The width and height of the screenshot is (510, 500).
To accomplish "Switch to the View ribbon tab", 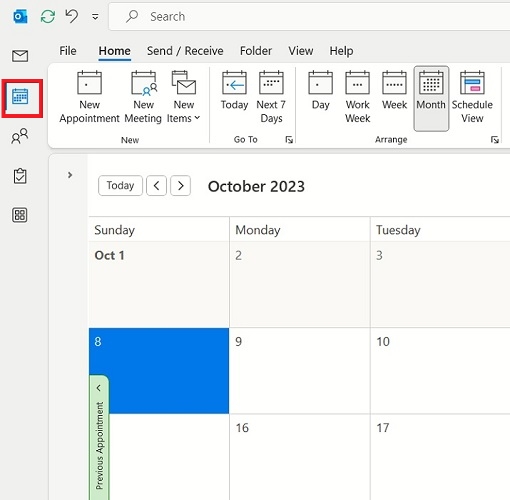I will 301,51.
